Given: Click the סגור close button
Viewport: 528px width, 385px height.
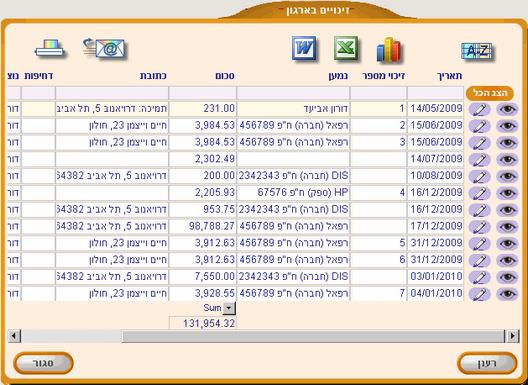Looking at the screenshot, I should coord(43,363).
